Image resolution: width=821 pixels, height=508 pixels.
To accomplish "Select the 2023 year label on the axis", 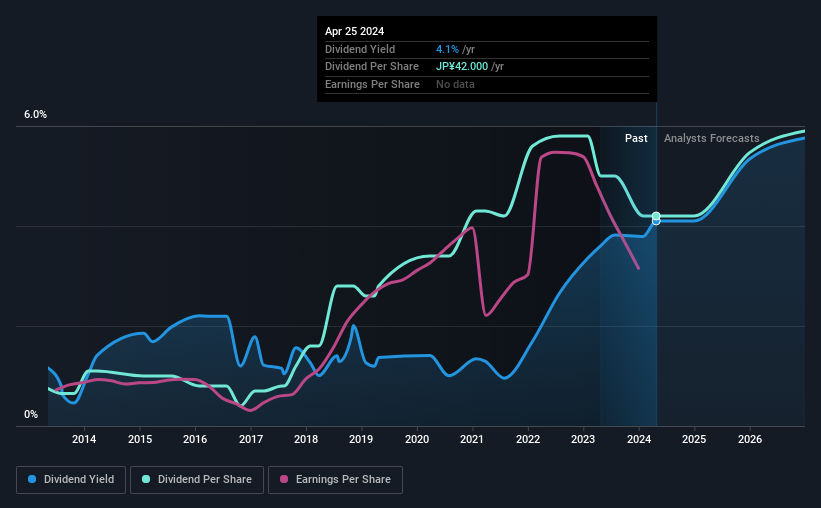I will tap(583, 439).
